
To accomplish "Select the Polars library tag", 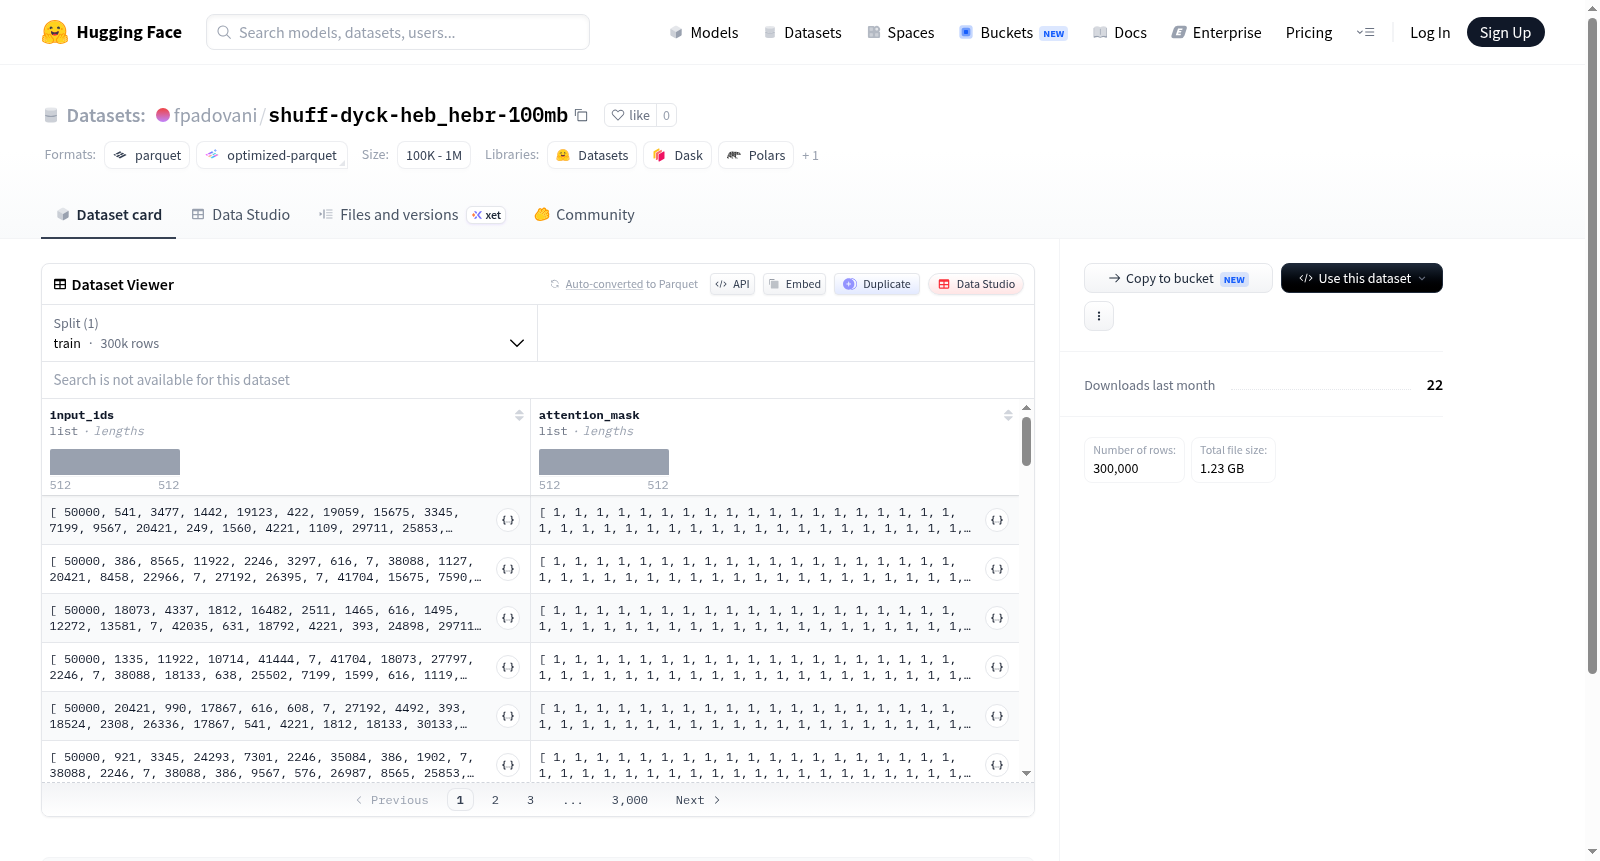I will (x=756, y=155).
